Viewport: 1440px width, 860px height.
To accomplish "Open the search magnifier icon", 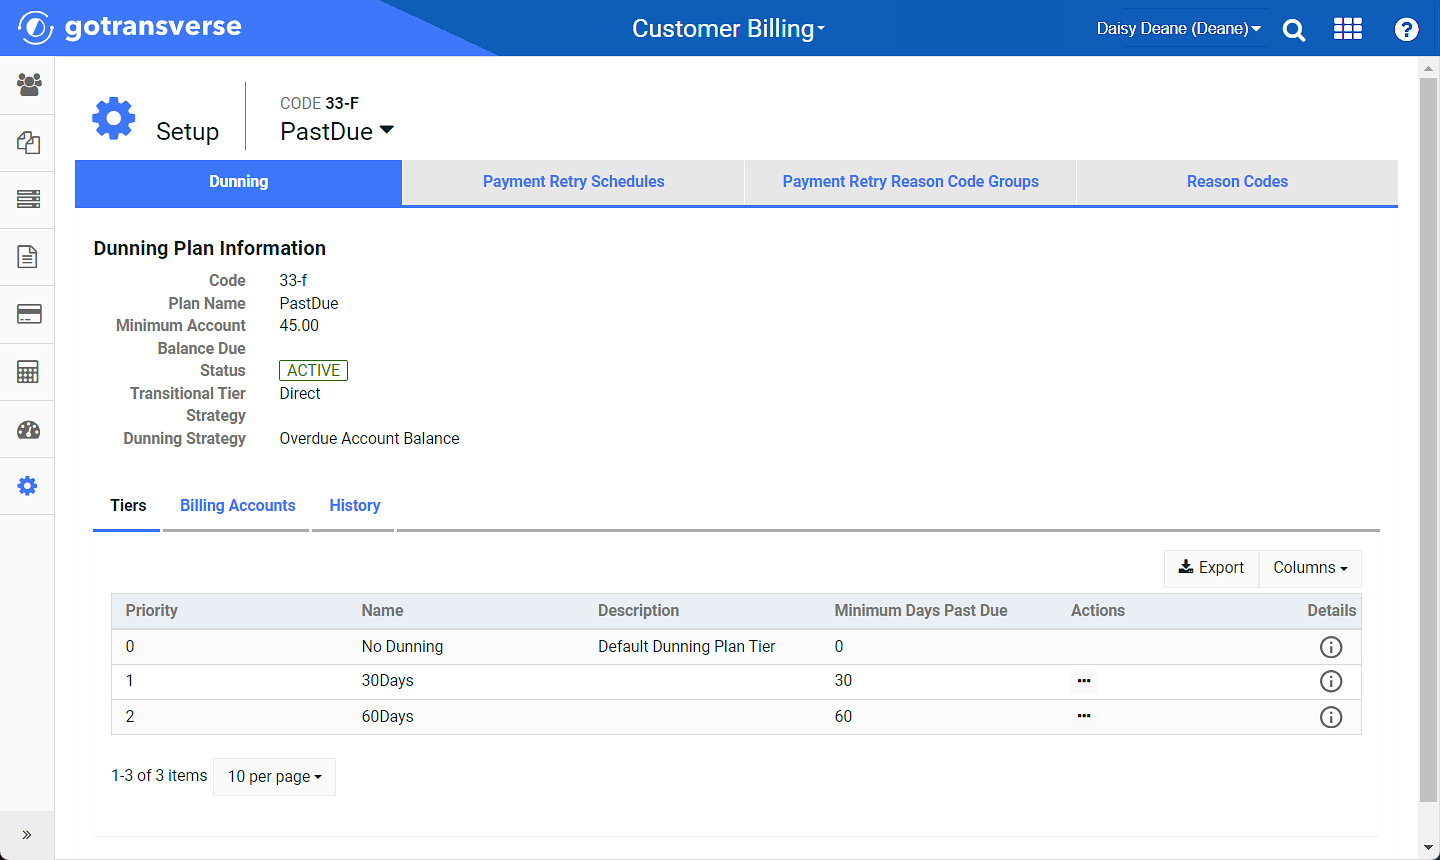I will pos(1294,30).
